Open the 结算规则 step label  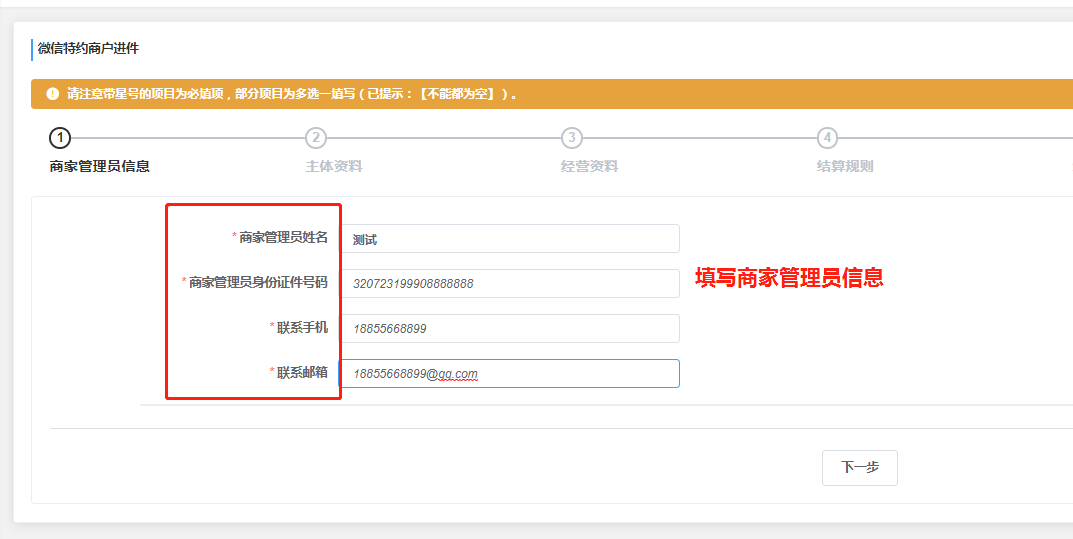pyautogui.click(x=845, y=166)
